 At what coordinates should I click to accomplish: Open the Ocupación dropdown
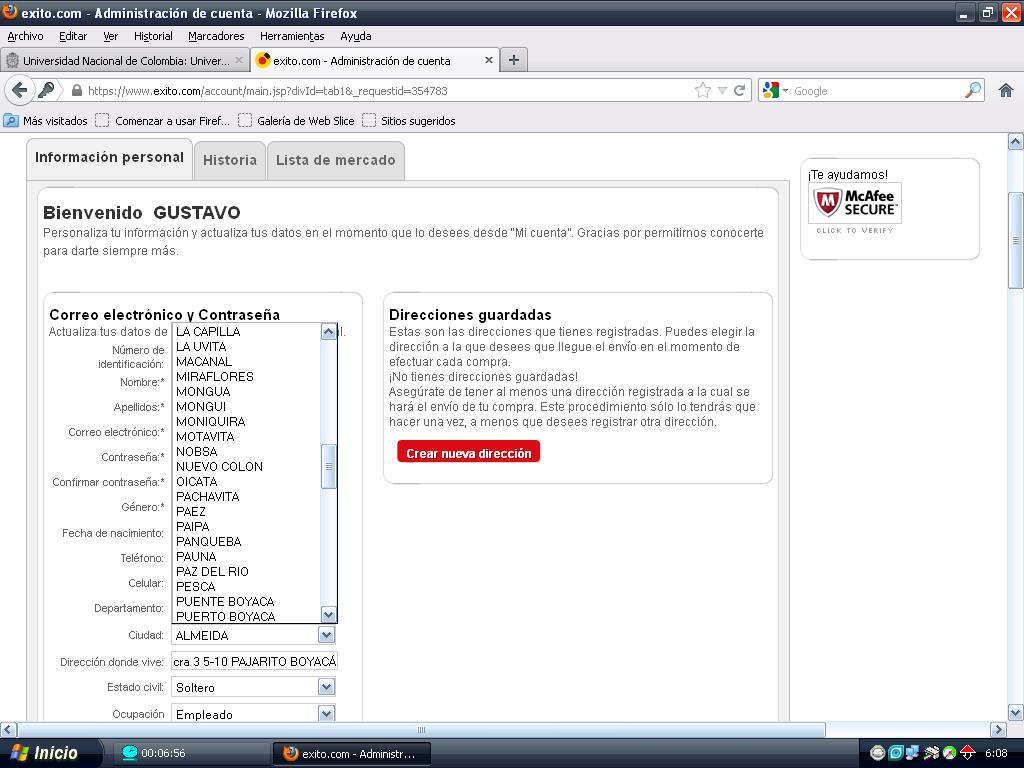point(326,714)
